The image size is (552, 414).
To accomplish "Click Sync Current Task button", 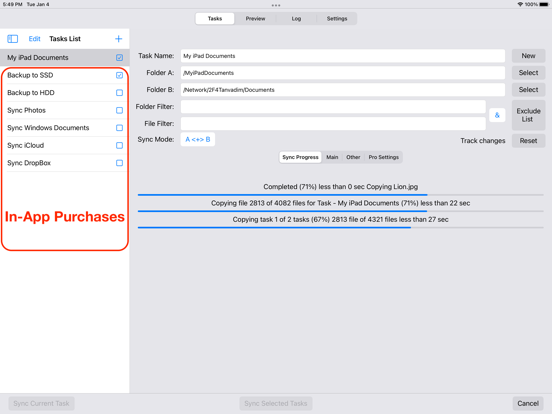I will point(42,403).
